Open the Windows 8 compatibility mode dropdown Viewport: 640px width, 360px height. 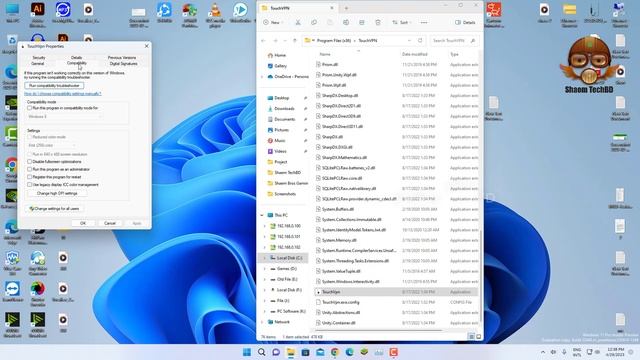[x=64, y=117]
